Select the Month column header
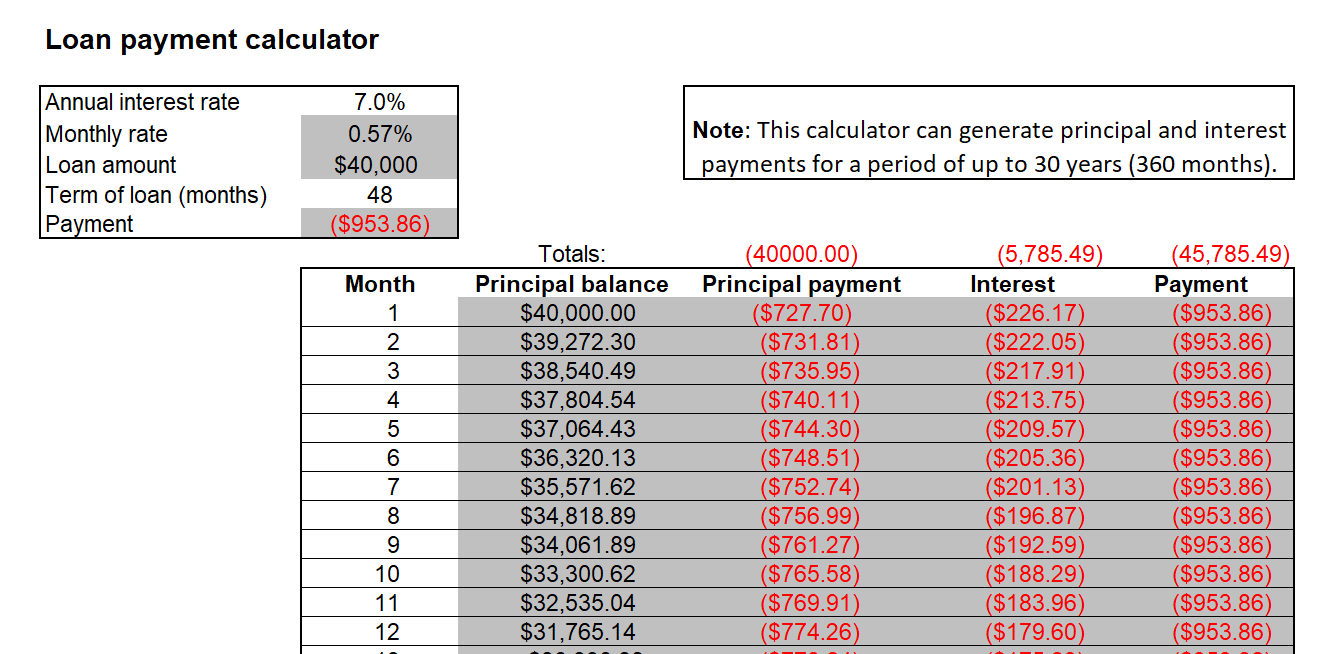Screen dimensions: 1324x654 pyautogui.click(x=380, y=284)
